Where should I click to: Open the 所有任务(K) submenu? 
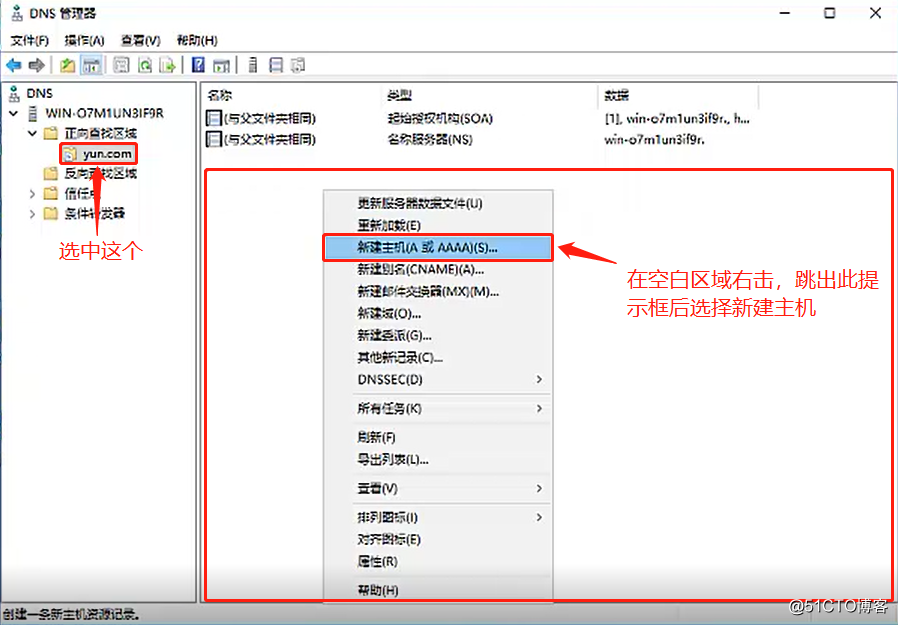pyautogui.click(x=438, y=408)
